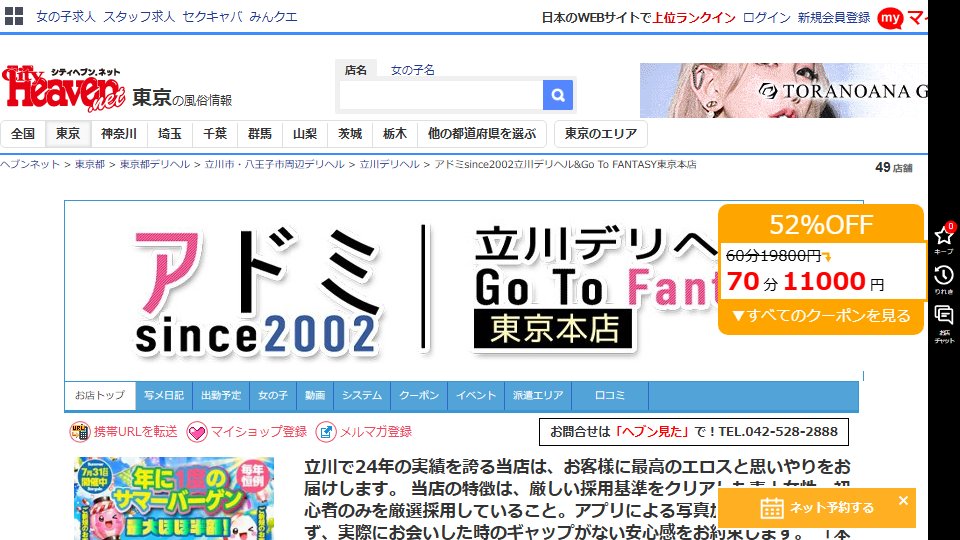Open 写メ日記 tab
The image size is (960, 540).
point(164,396)
